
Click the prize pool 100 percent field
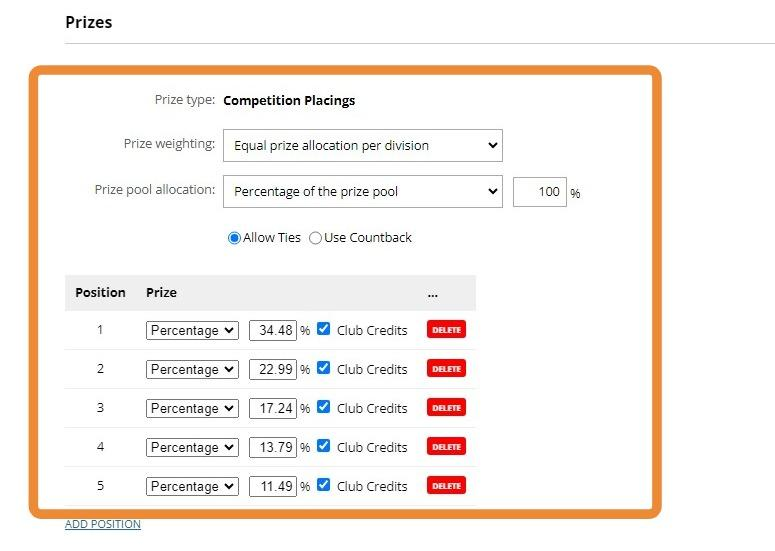(x=540, y=191)
